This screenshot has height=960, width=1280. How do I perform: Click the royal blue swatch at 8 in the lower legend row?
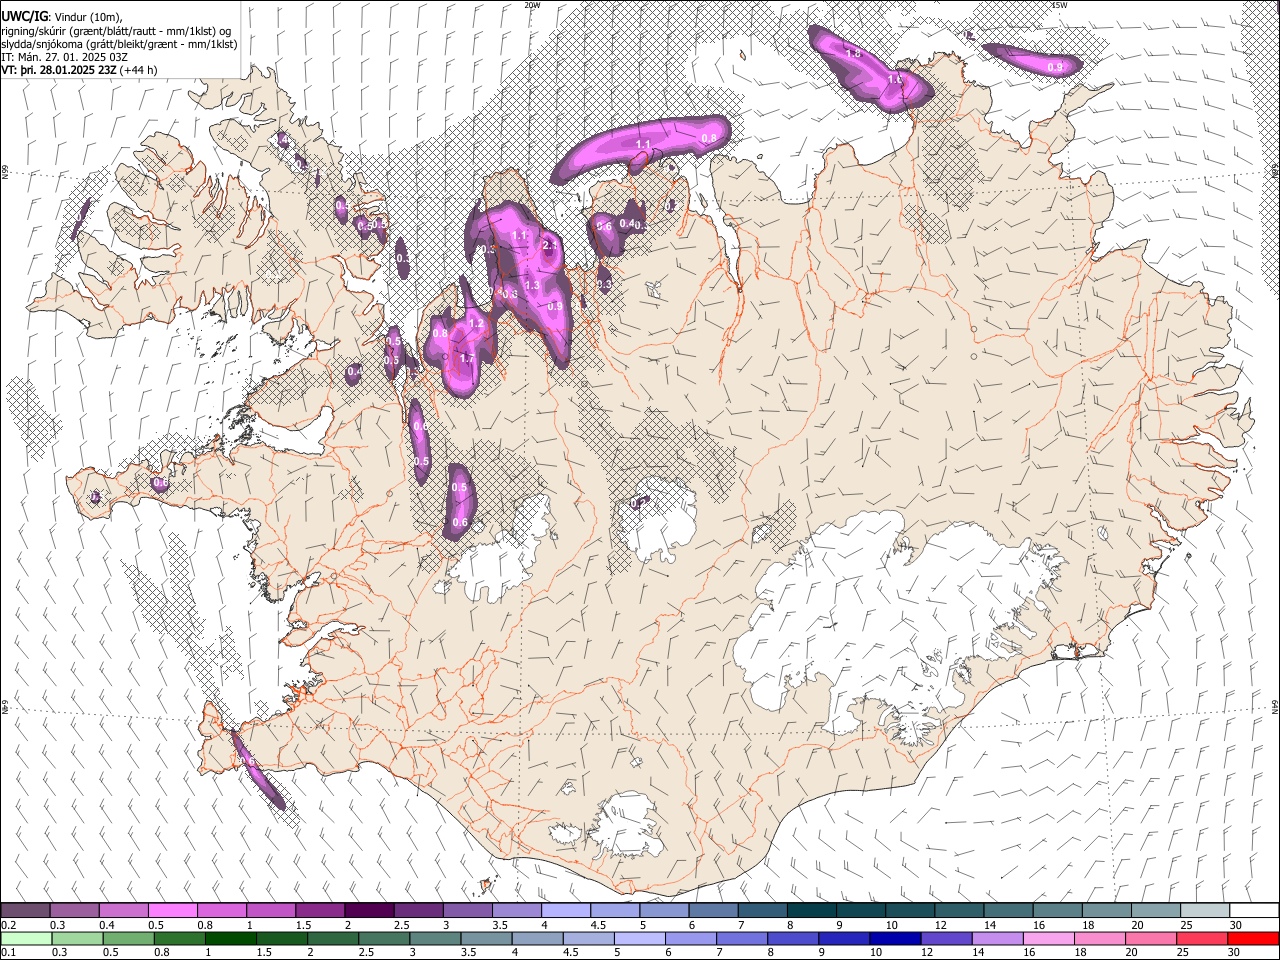[x=793, y=938]
